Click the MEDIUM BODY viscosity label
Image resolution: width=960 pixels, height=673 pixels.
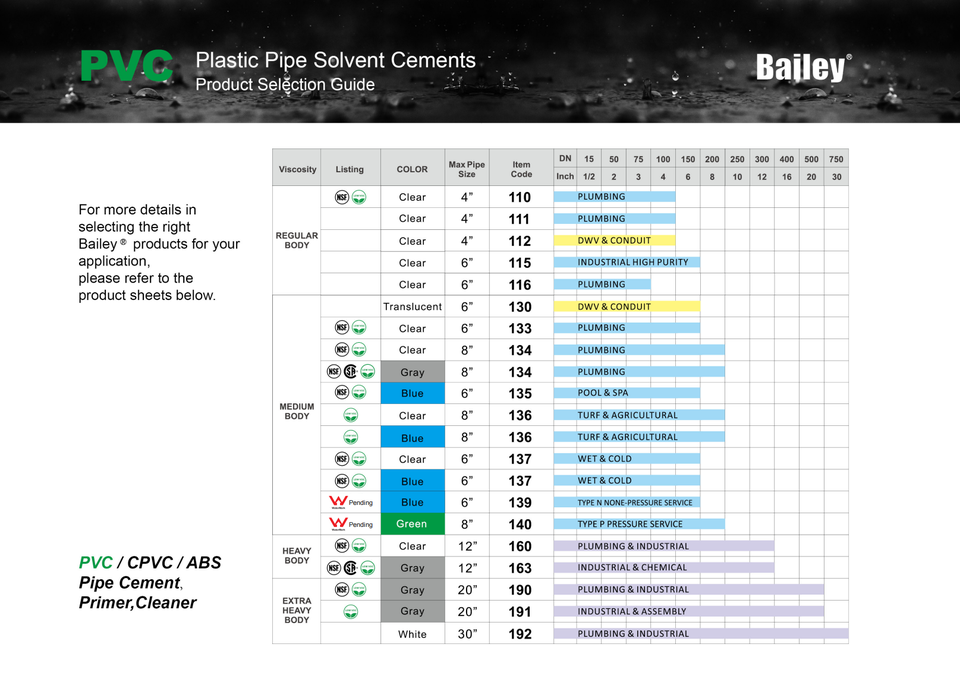pos(297,411)
